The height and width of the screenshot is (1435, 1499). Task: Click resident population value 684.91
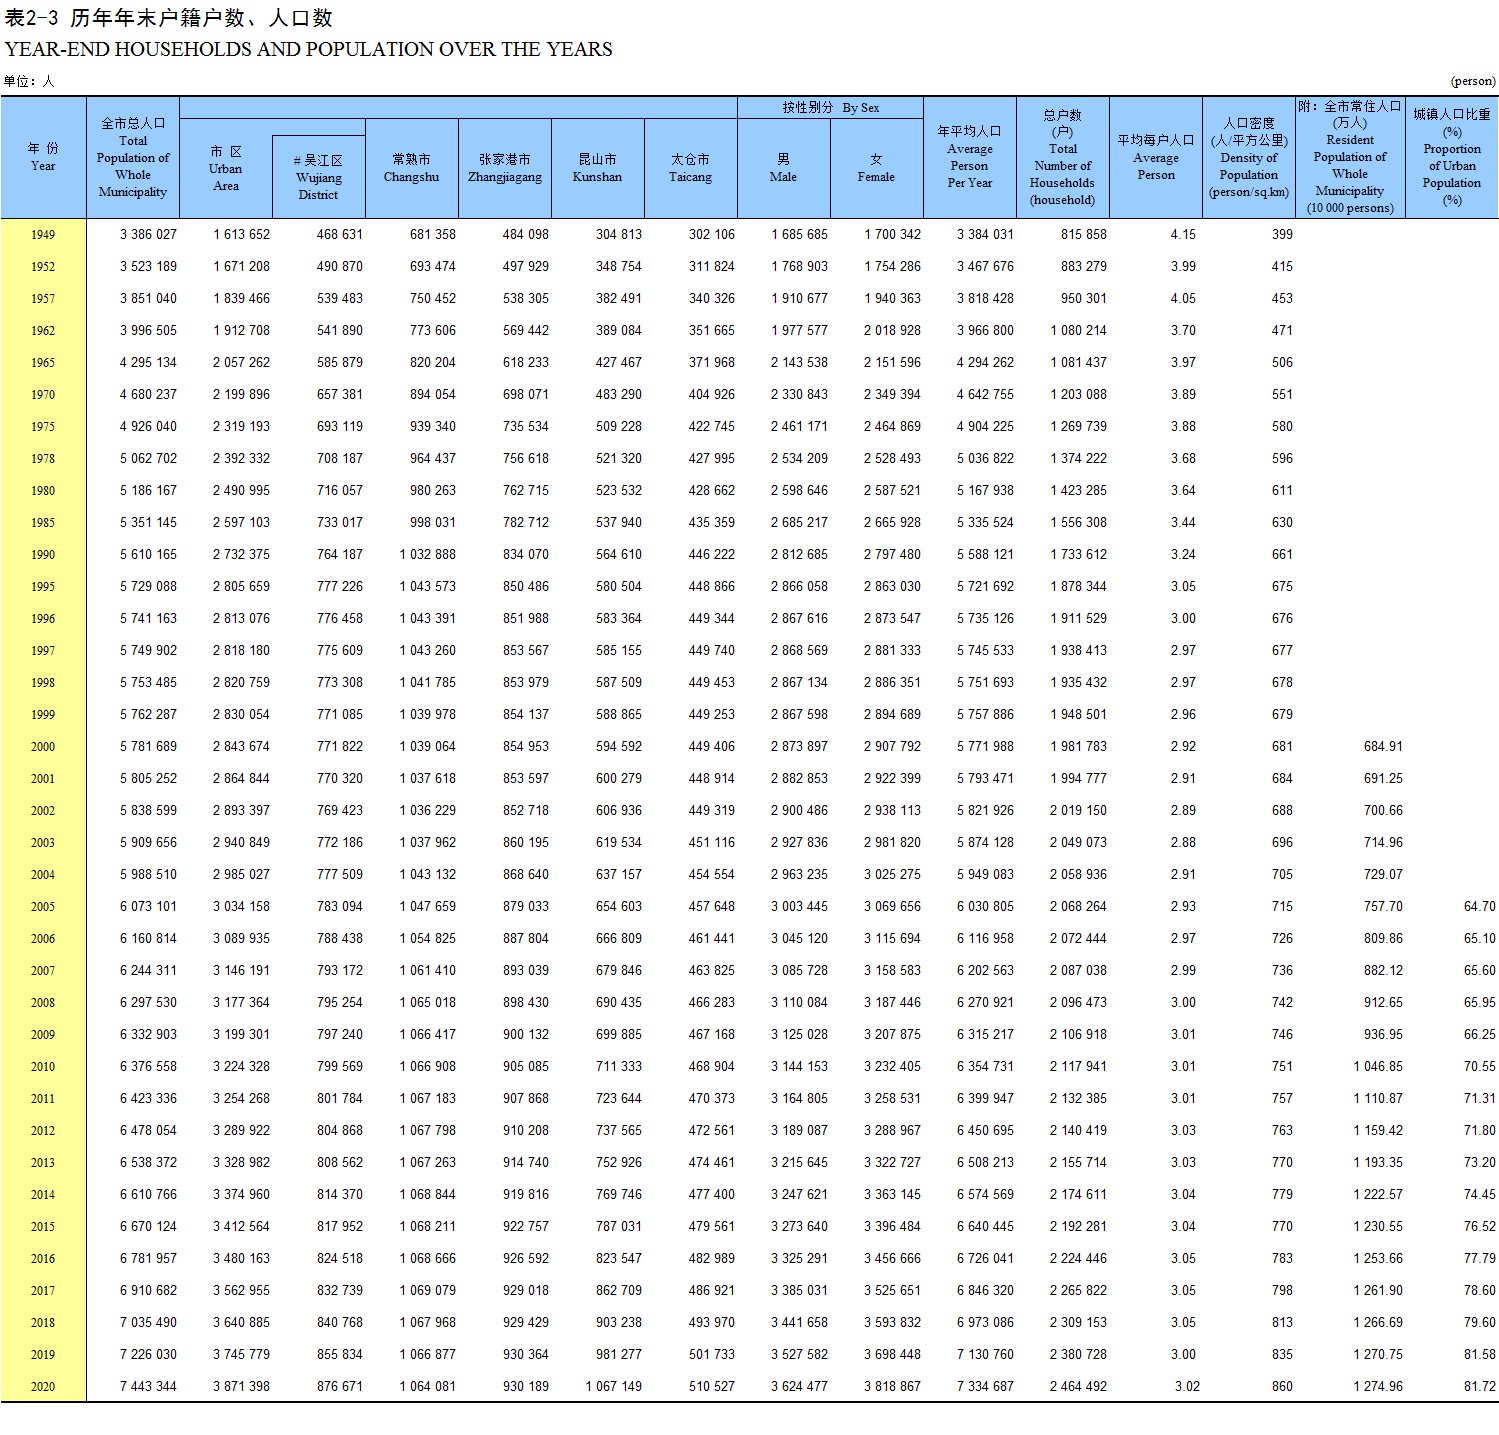point(1383,746)
